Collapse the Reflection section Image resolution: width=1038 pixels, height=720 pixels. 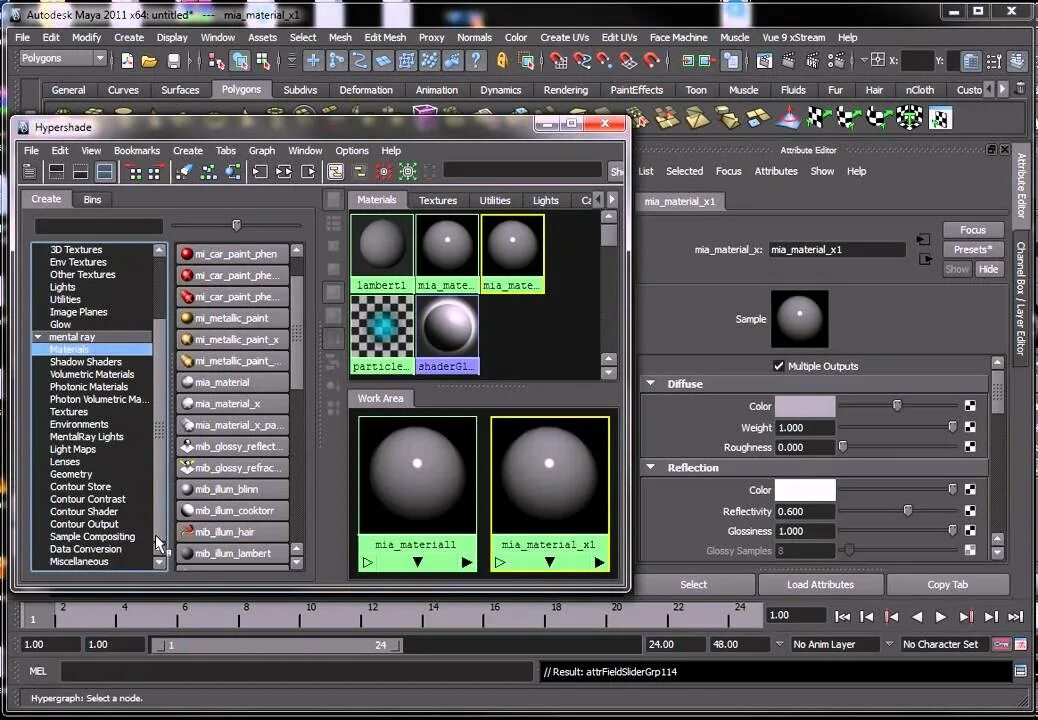[x=651, y=467]
